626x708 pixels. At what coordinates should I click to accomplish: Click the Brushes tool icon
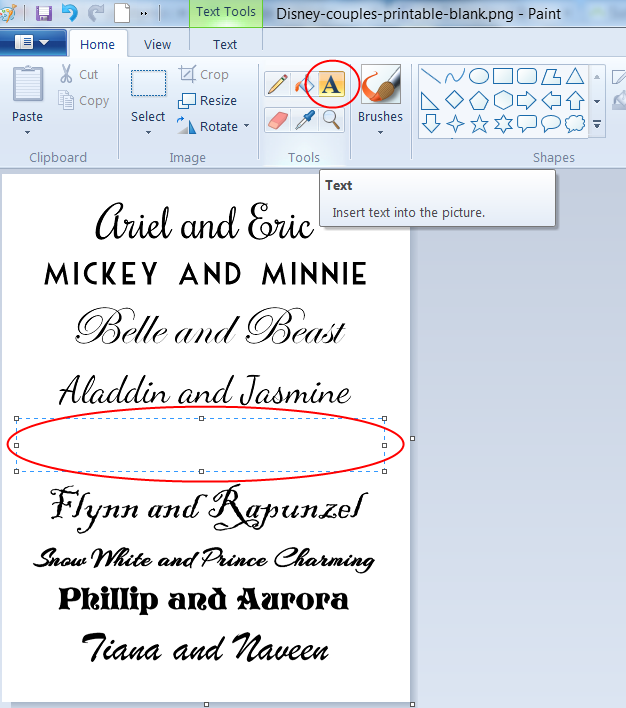coord(381,85)
